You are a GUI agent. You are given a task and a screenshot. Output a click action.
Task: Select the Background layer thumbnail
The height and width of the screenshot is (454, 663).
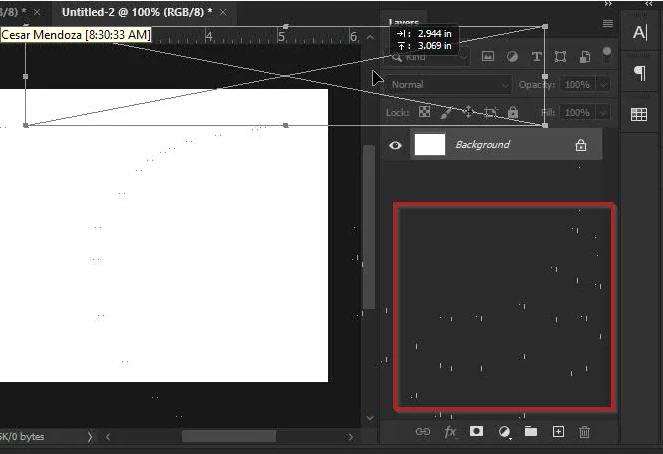pos(430,145)
